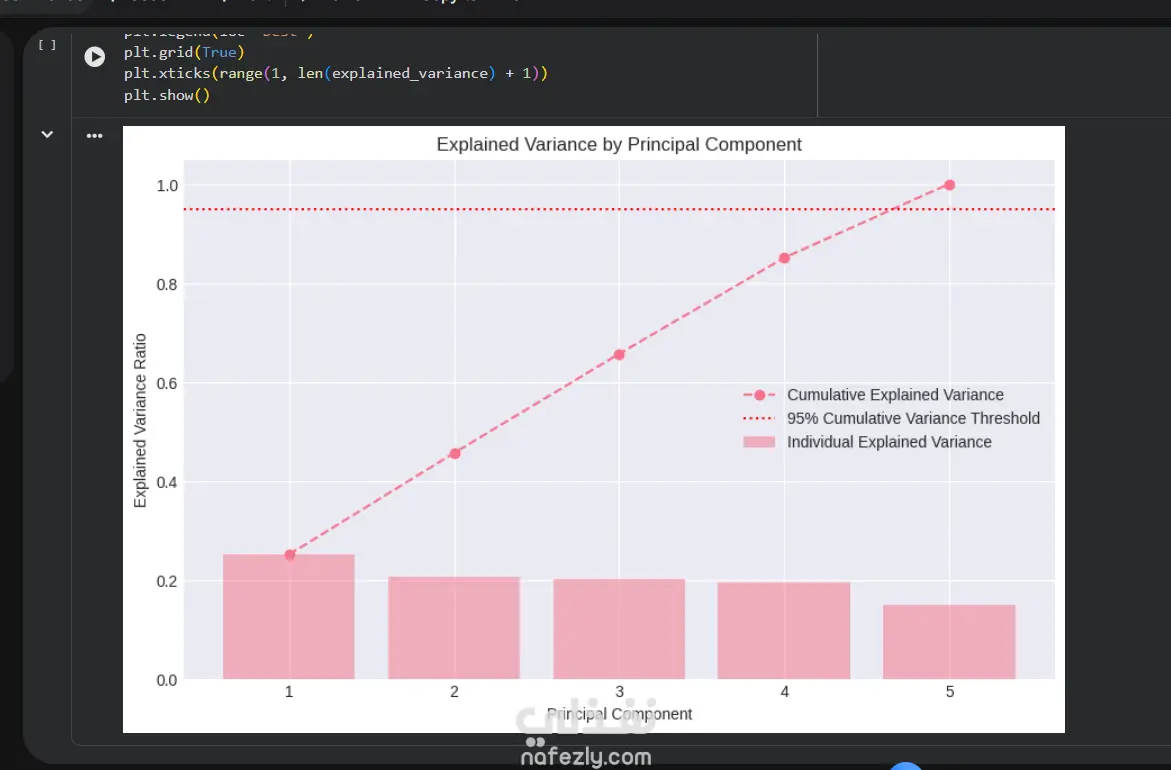Collapse the chart output using the chevron
The width and height of the screenshot is (1171, 770).
pos(47,135)
